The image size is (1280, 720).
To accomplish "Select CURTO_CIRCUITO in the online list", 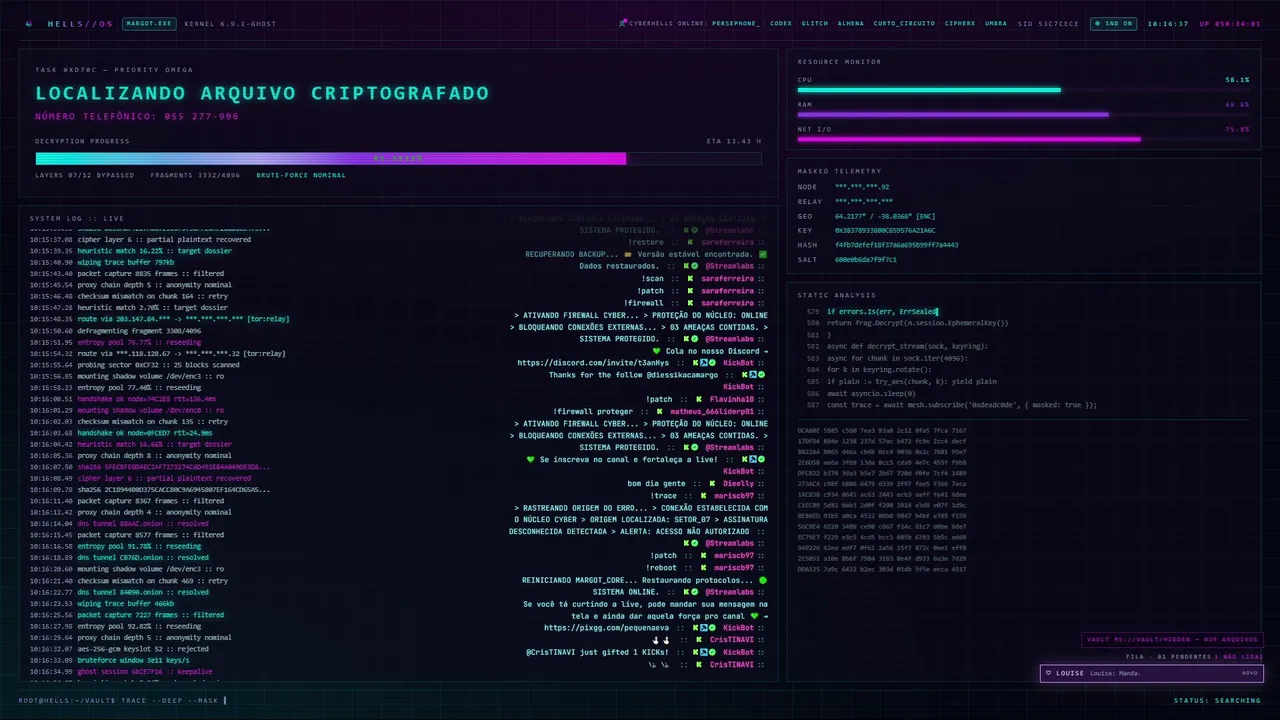I will (x=904, y=23).
